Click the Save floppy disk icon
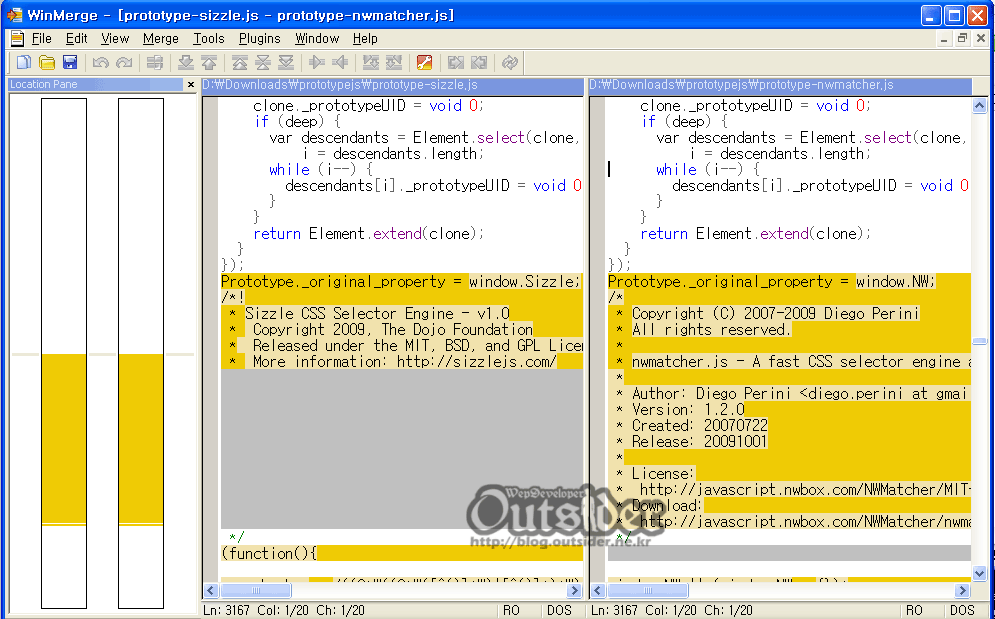 [x=69, y=62]
